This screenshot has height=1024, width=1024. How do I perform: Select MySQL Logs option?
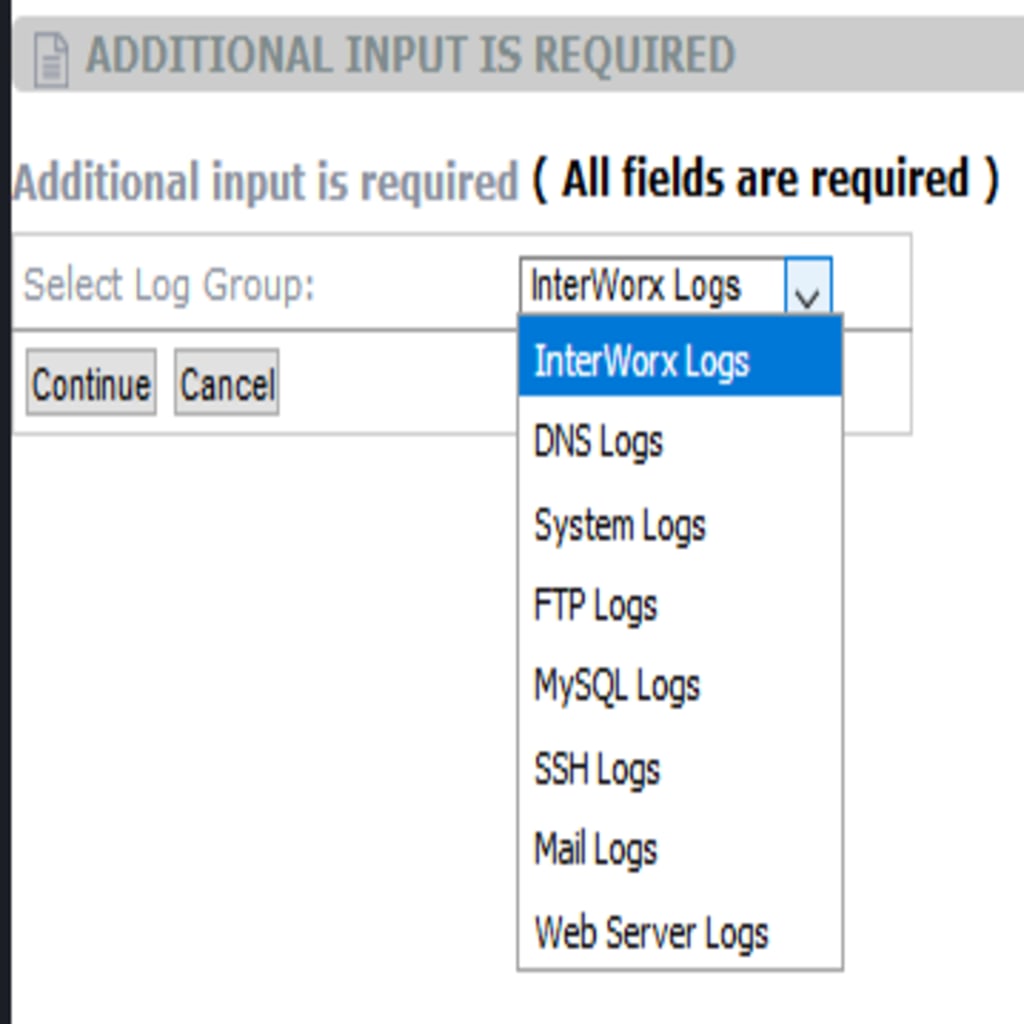tap(680, 686)
